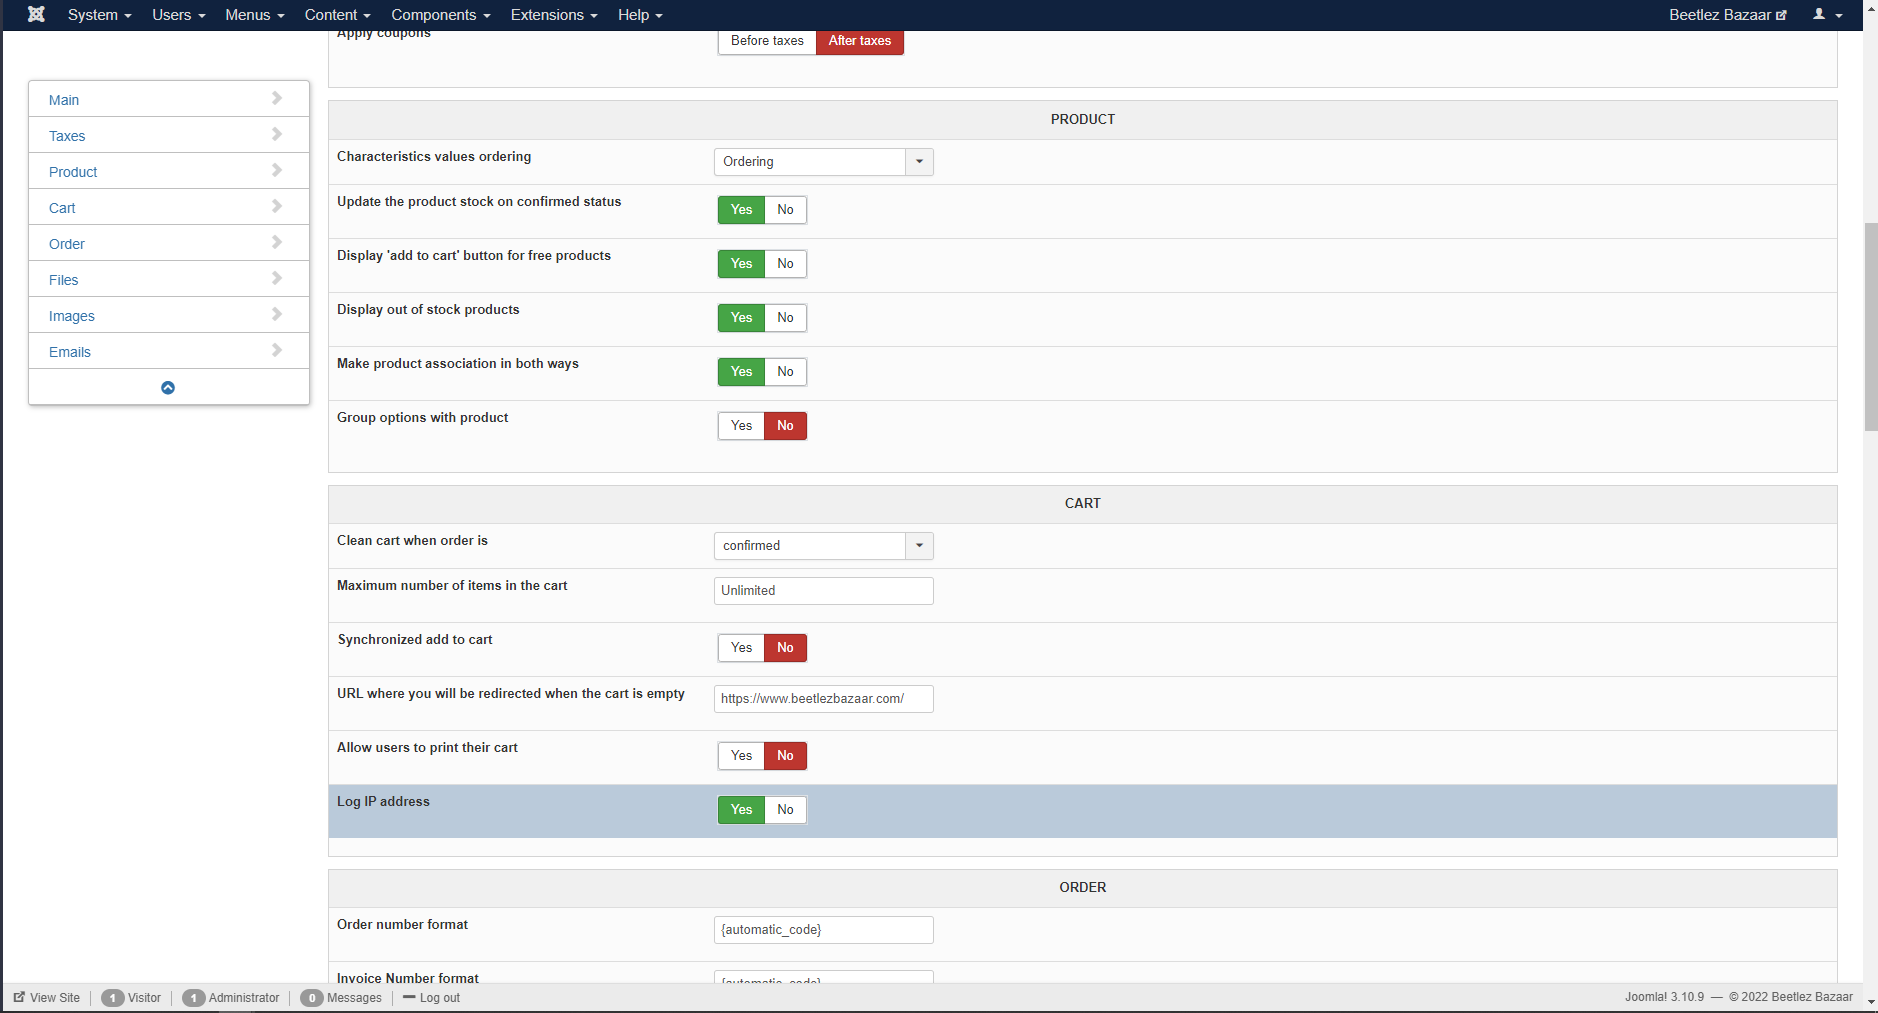
Task: Set Update product stock on confirmed to Yes
Action: (741, 210)
